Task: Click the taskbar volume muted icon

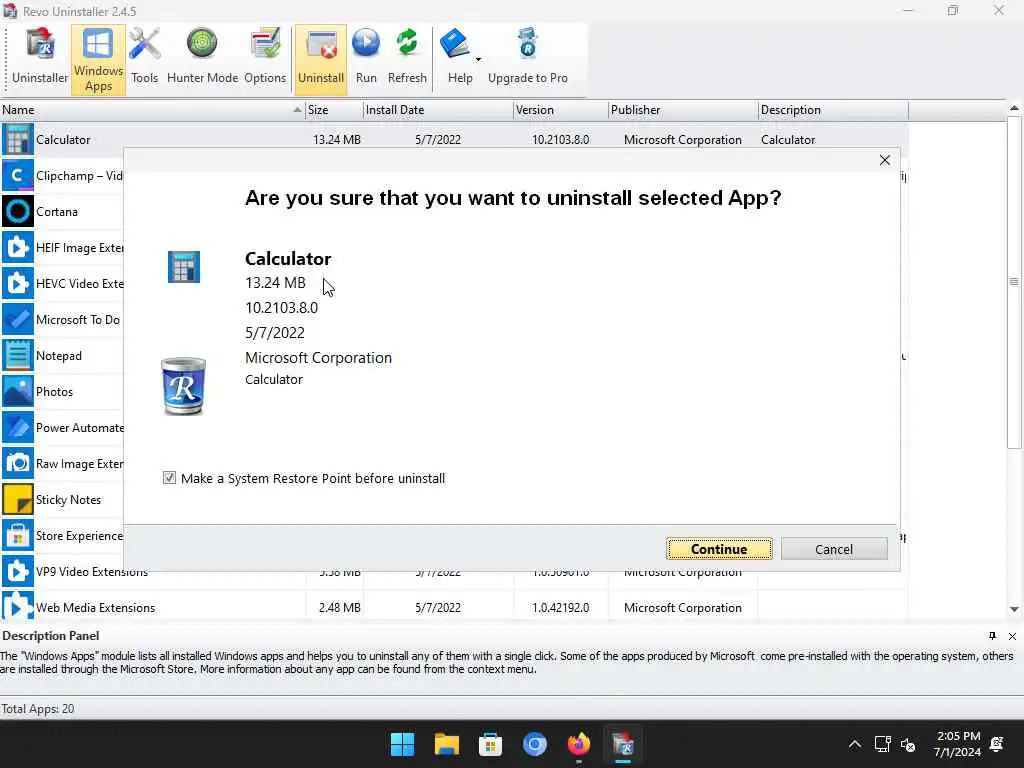Action: coord(908,744)
